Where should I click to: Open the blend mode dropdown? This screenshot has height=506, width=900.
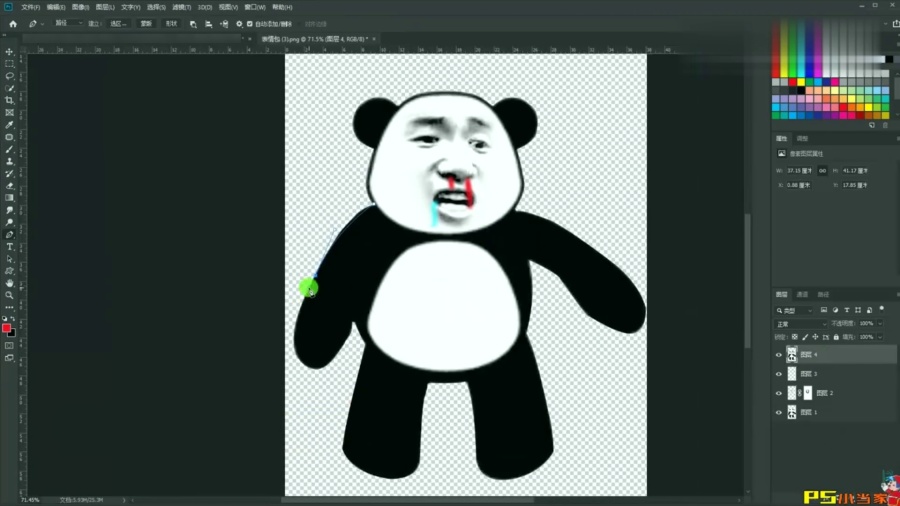point(801,324)
